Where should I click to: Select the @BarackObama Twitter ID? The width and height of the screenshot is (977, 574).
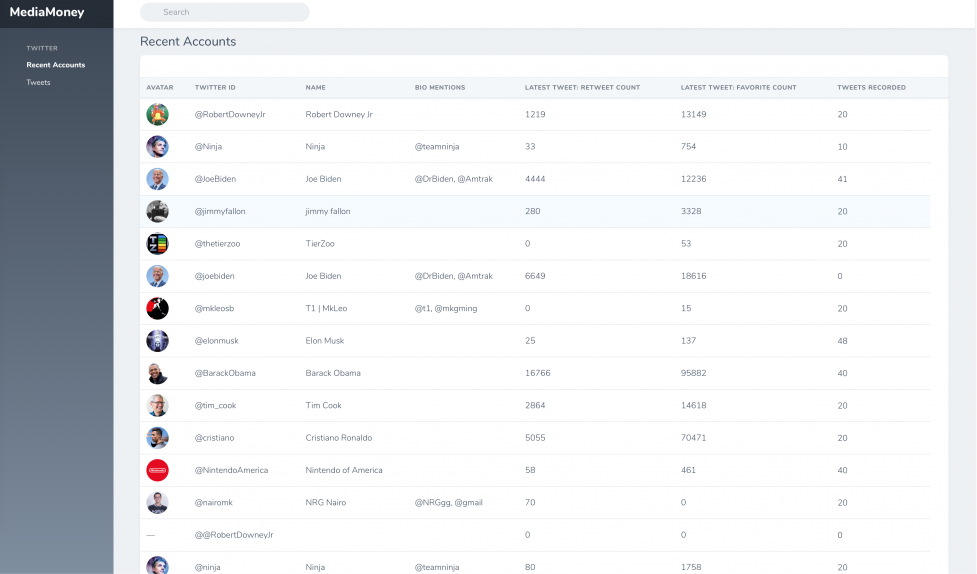click(x=225, y=373)
